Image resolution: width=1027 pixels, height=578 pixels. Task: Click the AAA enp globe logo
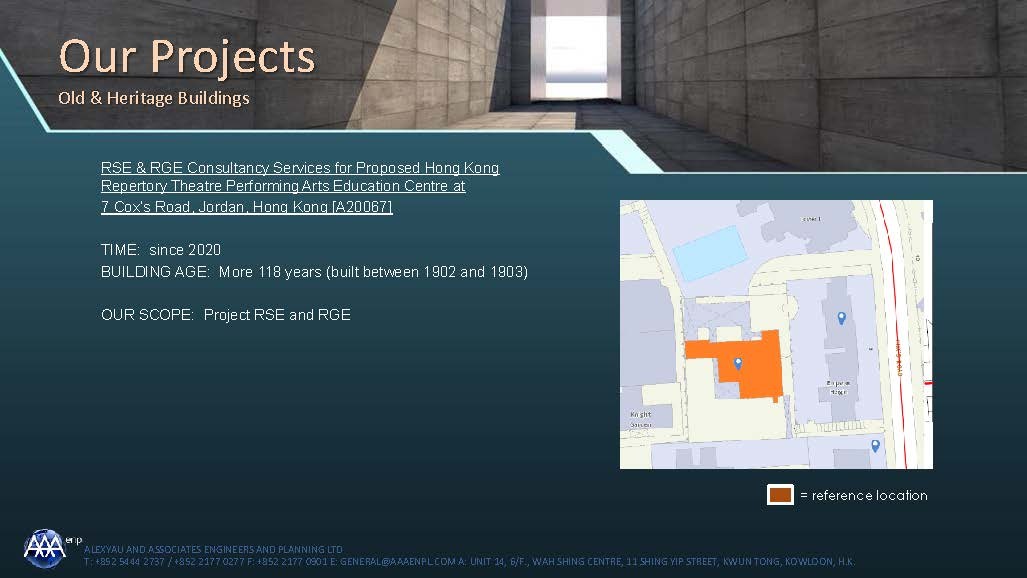46,548
